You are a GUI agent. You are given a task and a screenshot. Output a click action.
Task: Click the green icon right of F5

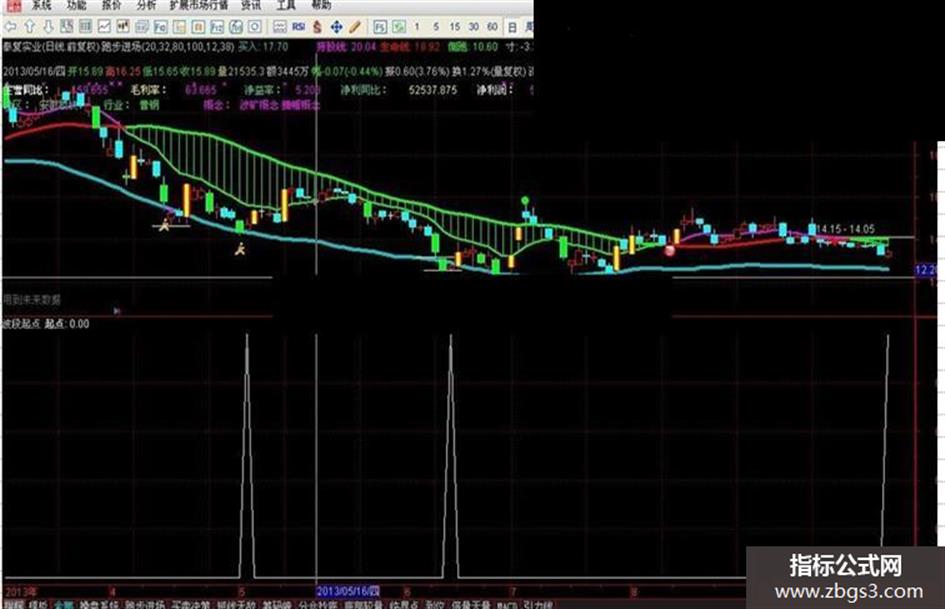[x=398, y=27]
